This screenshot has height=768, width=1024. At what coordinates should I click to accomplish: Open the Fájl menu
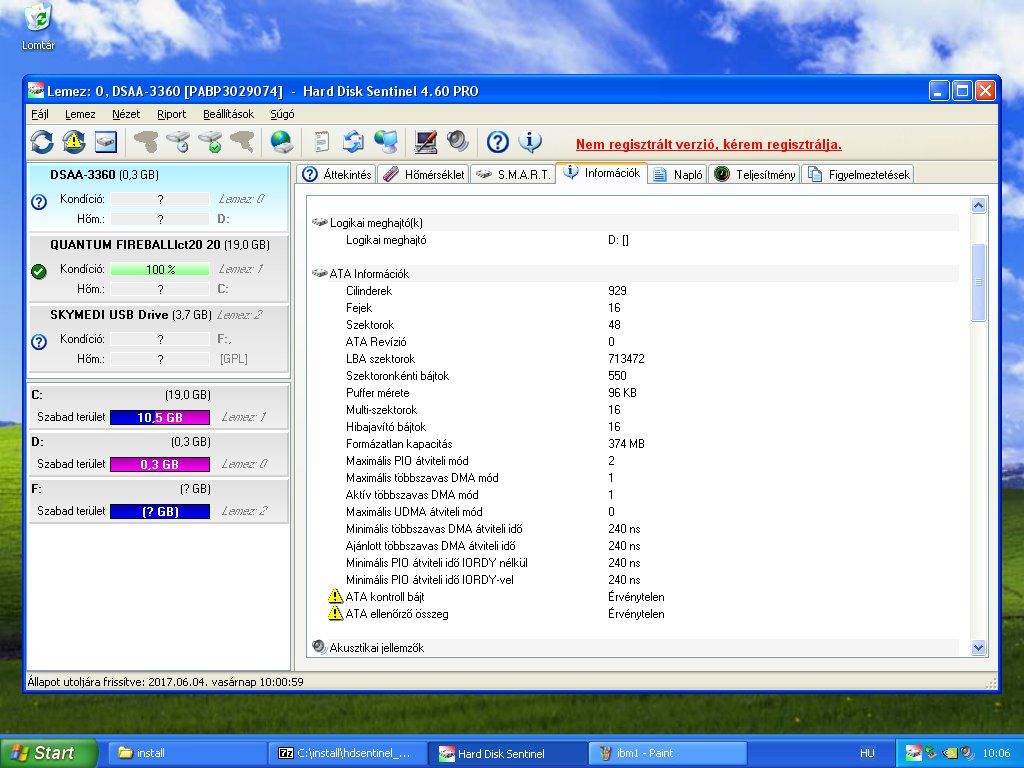click(40, 114)
